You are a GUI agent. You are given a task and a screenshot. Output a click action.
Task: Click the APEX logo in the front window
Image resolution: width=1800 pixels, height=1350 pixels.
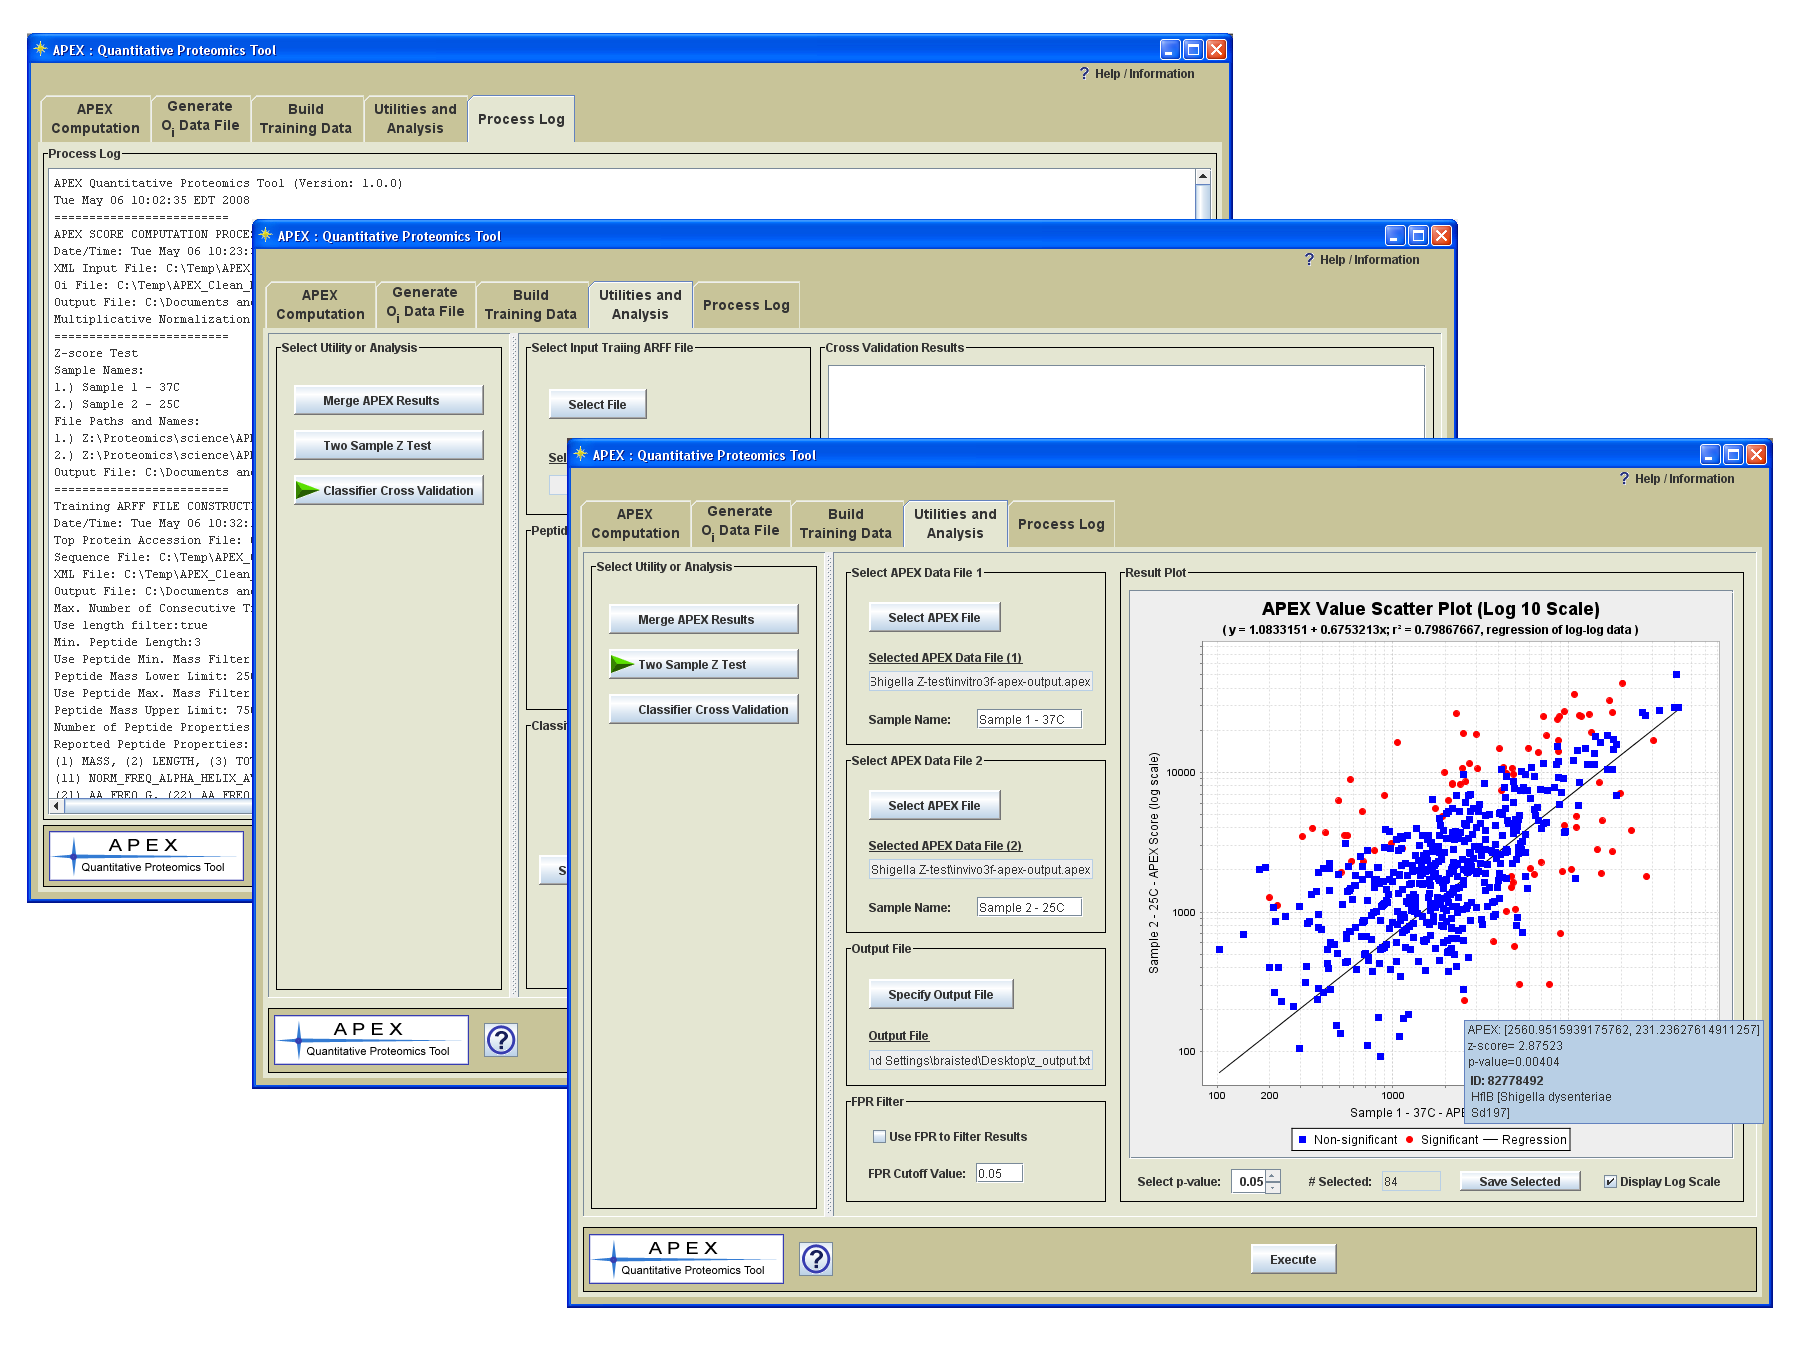click(686, 1258)
